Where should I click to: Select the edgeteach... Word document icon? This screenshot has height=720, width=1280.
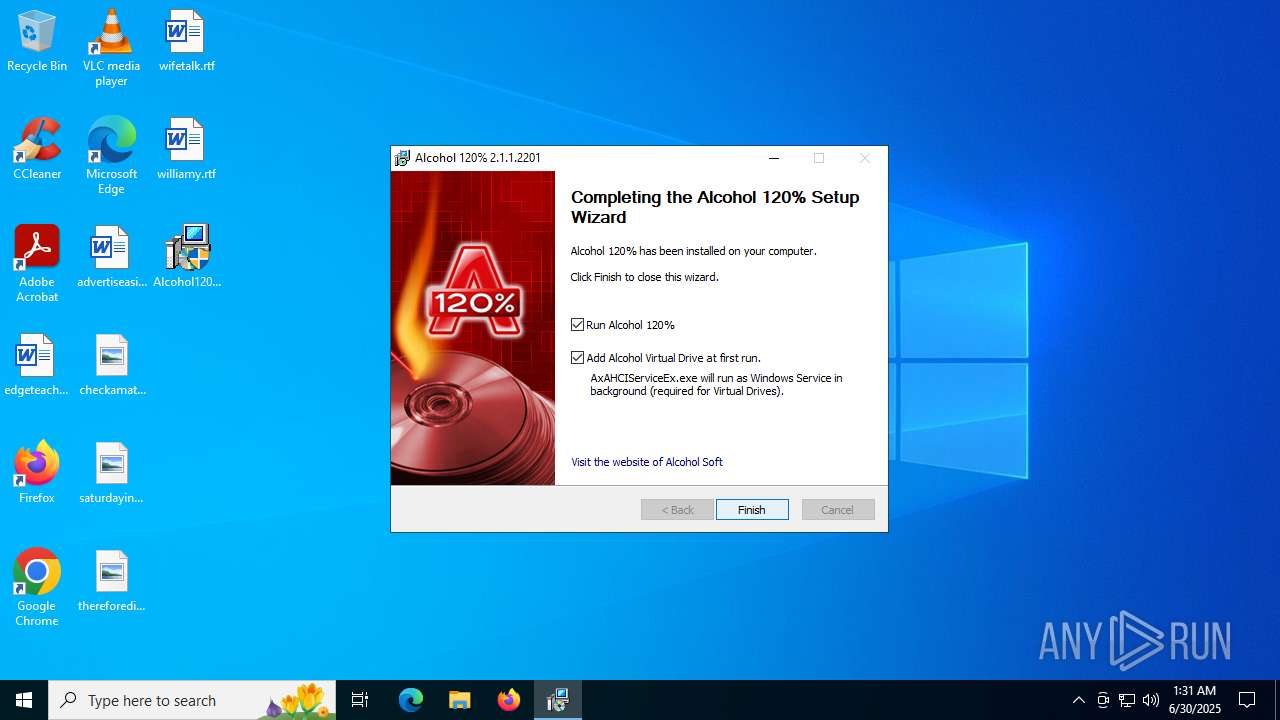tap(37, 365)
